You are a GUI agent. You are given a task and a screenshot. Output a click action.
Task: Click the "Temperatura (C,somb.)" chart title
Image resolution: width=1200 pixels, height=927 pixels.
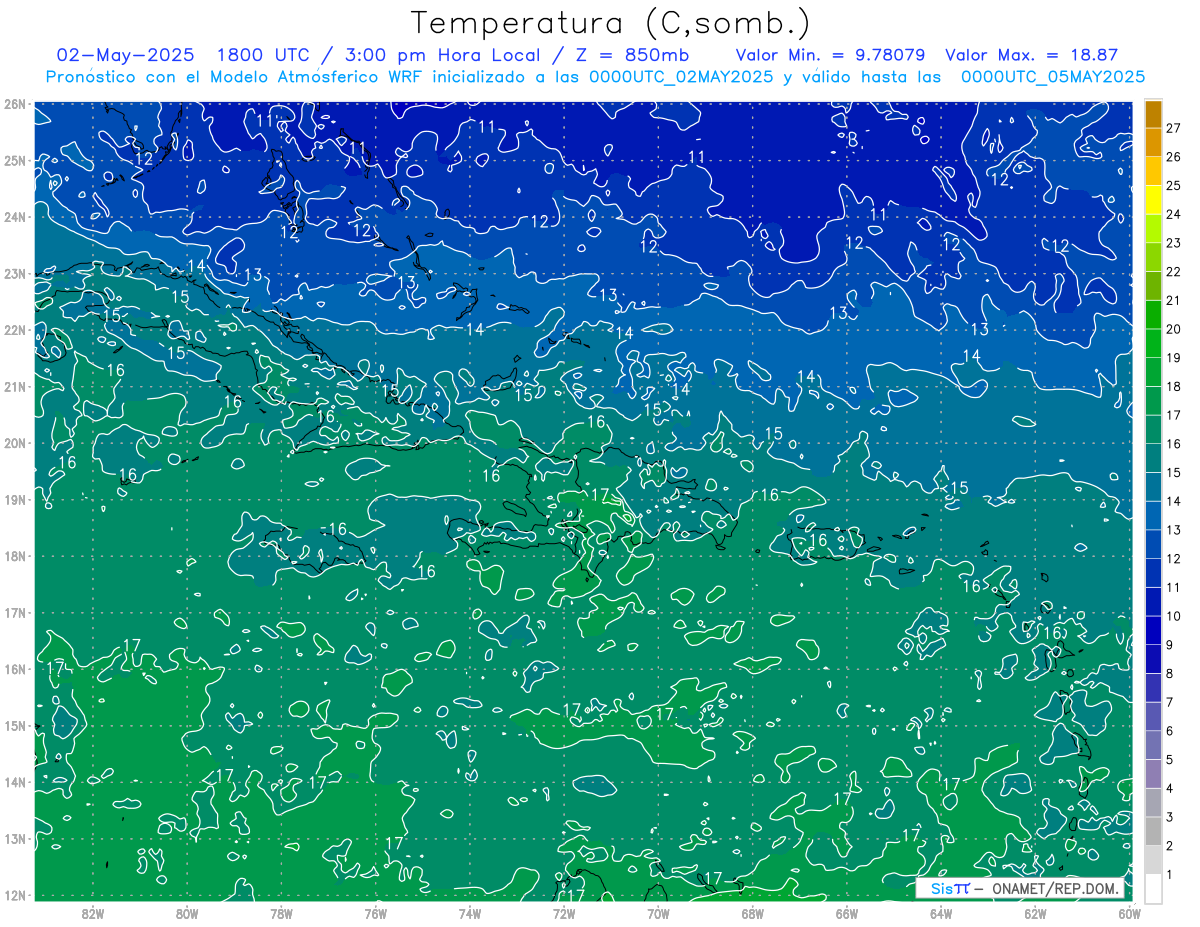(611, 24)
